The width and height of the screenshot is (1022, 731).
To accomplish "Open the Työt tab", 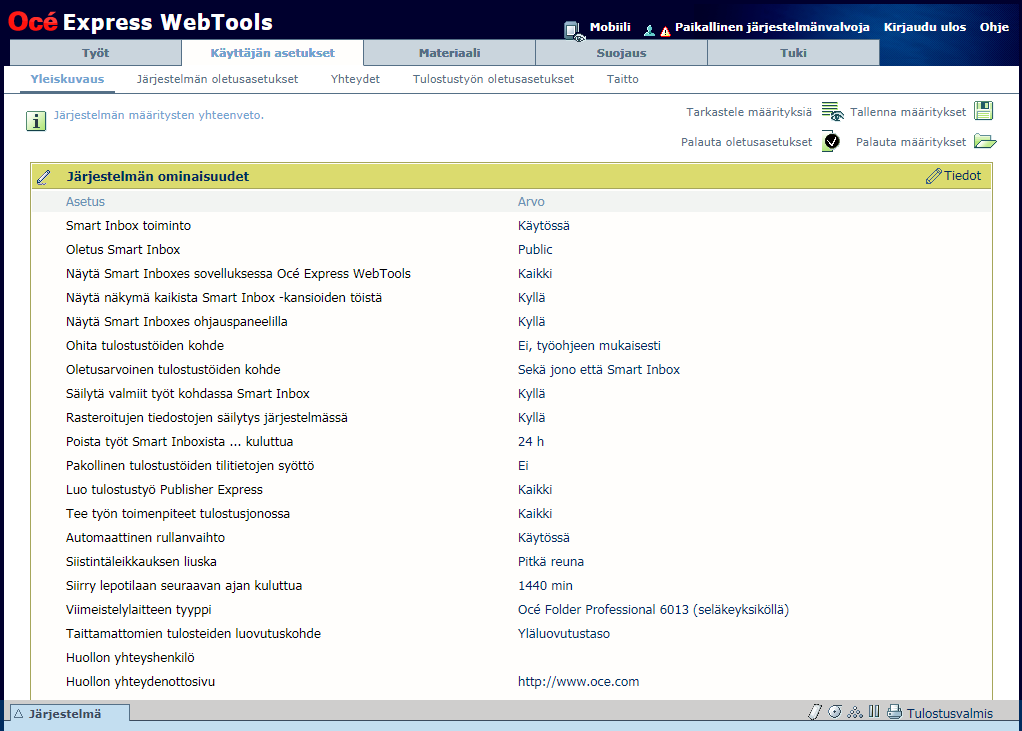I will point(96,53).
